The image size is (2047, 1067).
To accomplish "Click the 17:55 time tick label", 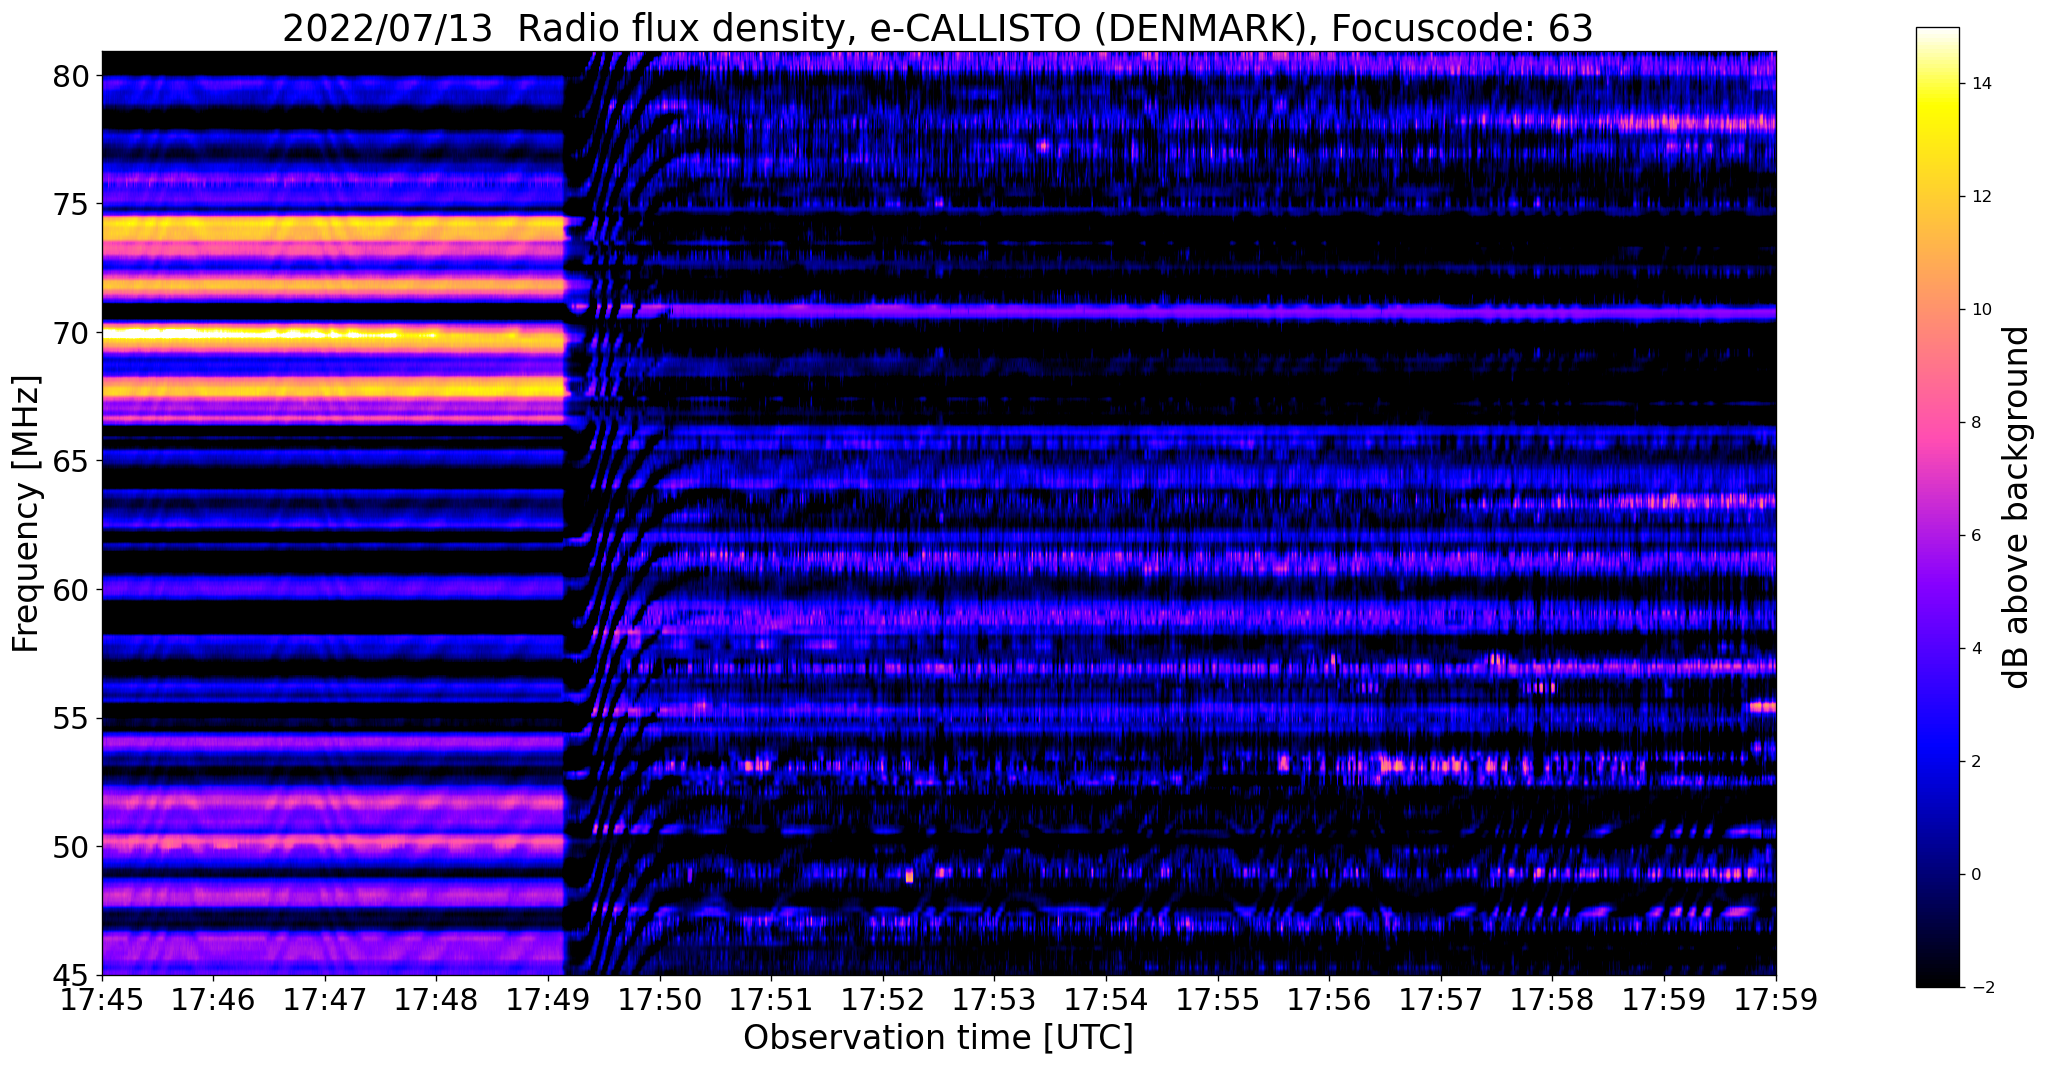I will coord(1218,1000).
